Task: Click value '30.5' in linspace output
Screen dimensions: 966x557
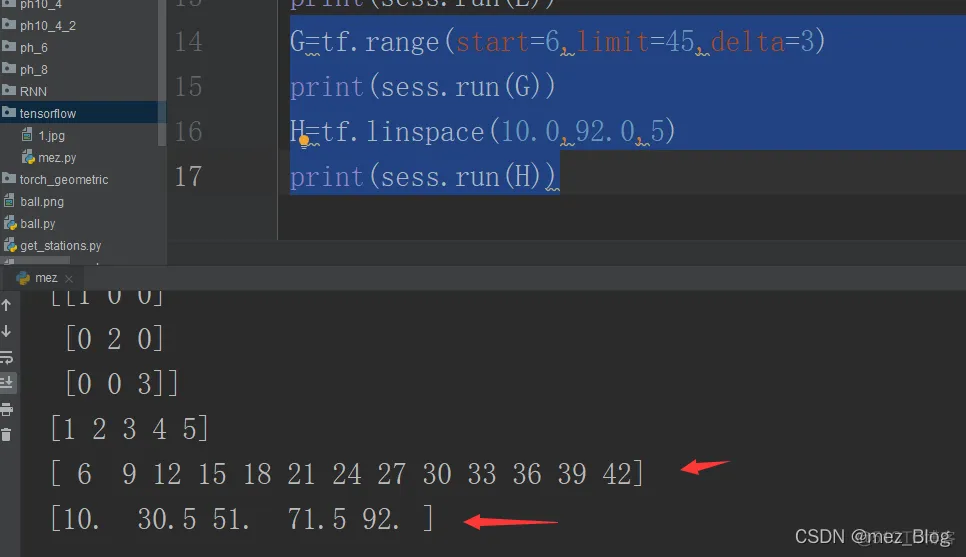Action: click(167, 519)
